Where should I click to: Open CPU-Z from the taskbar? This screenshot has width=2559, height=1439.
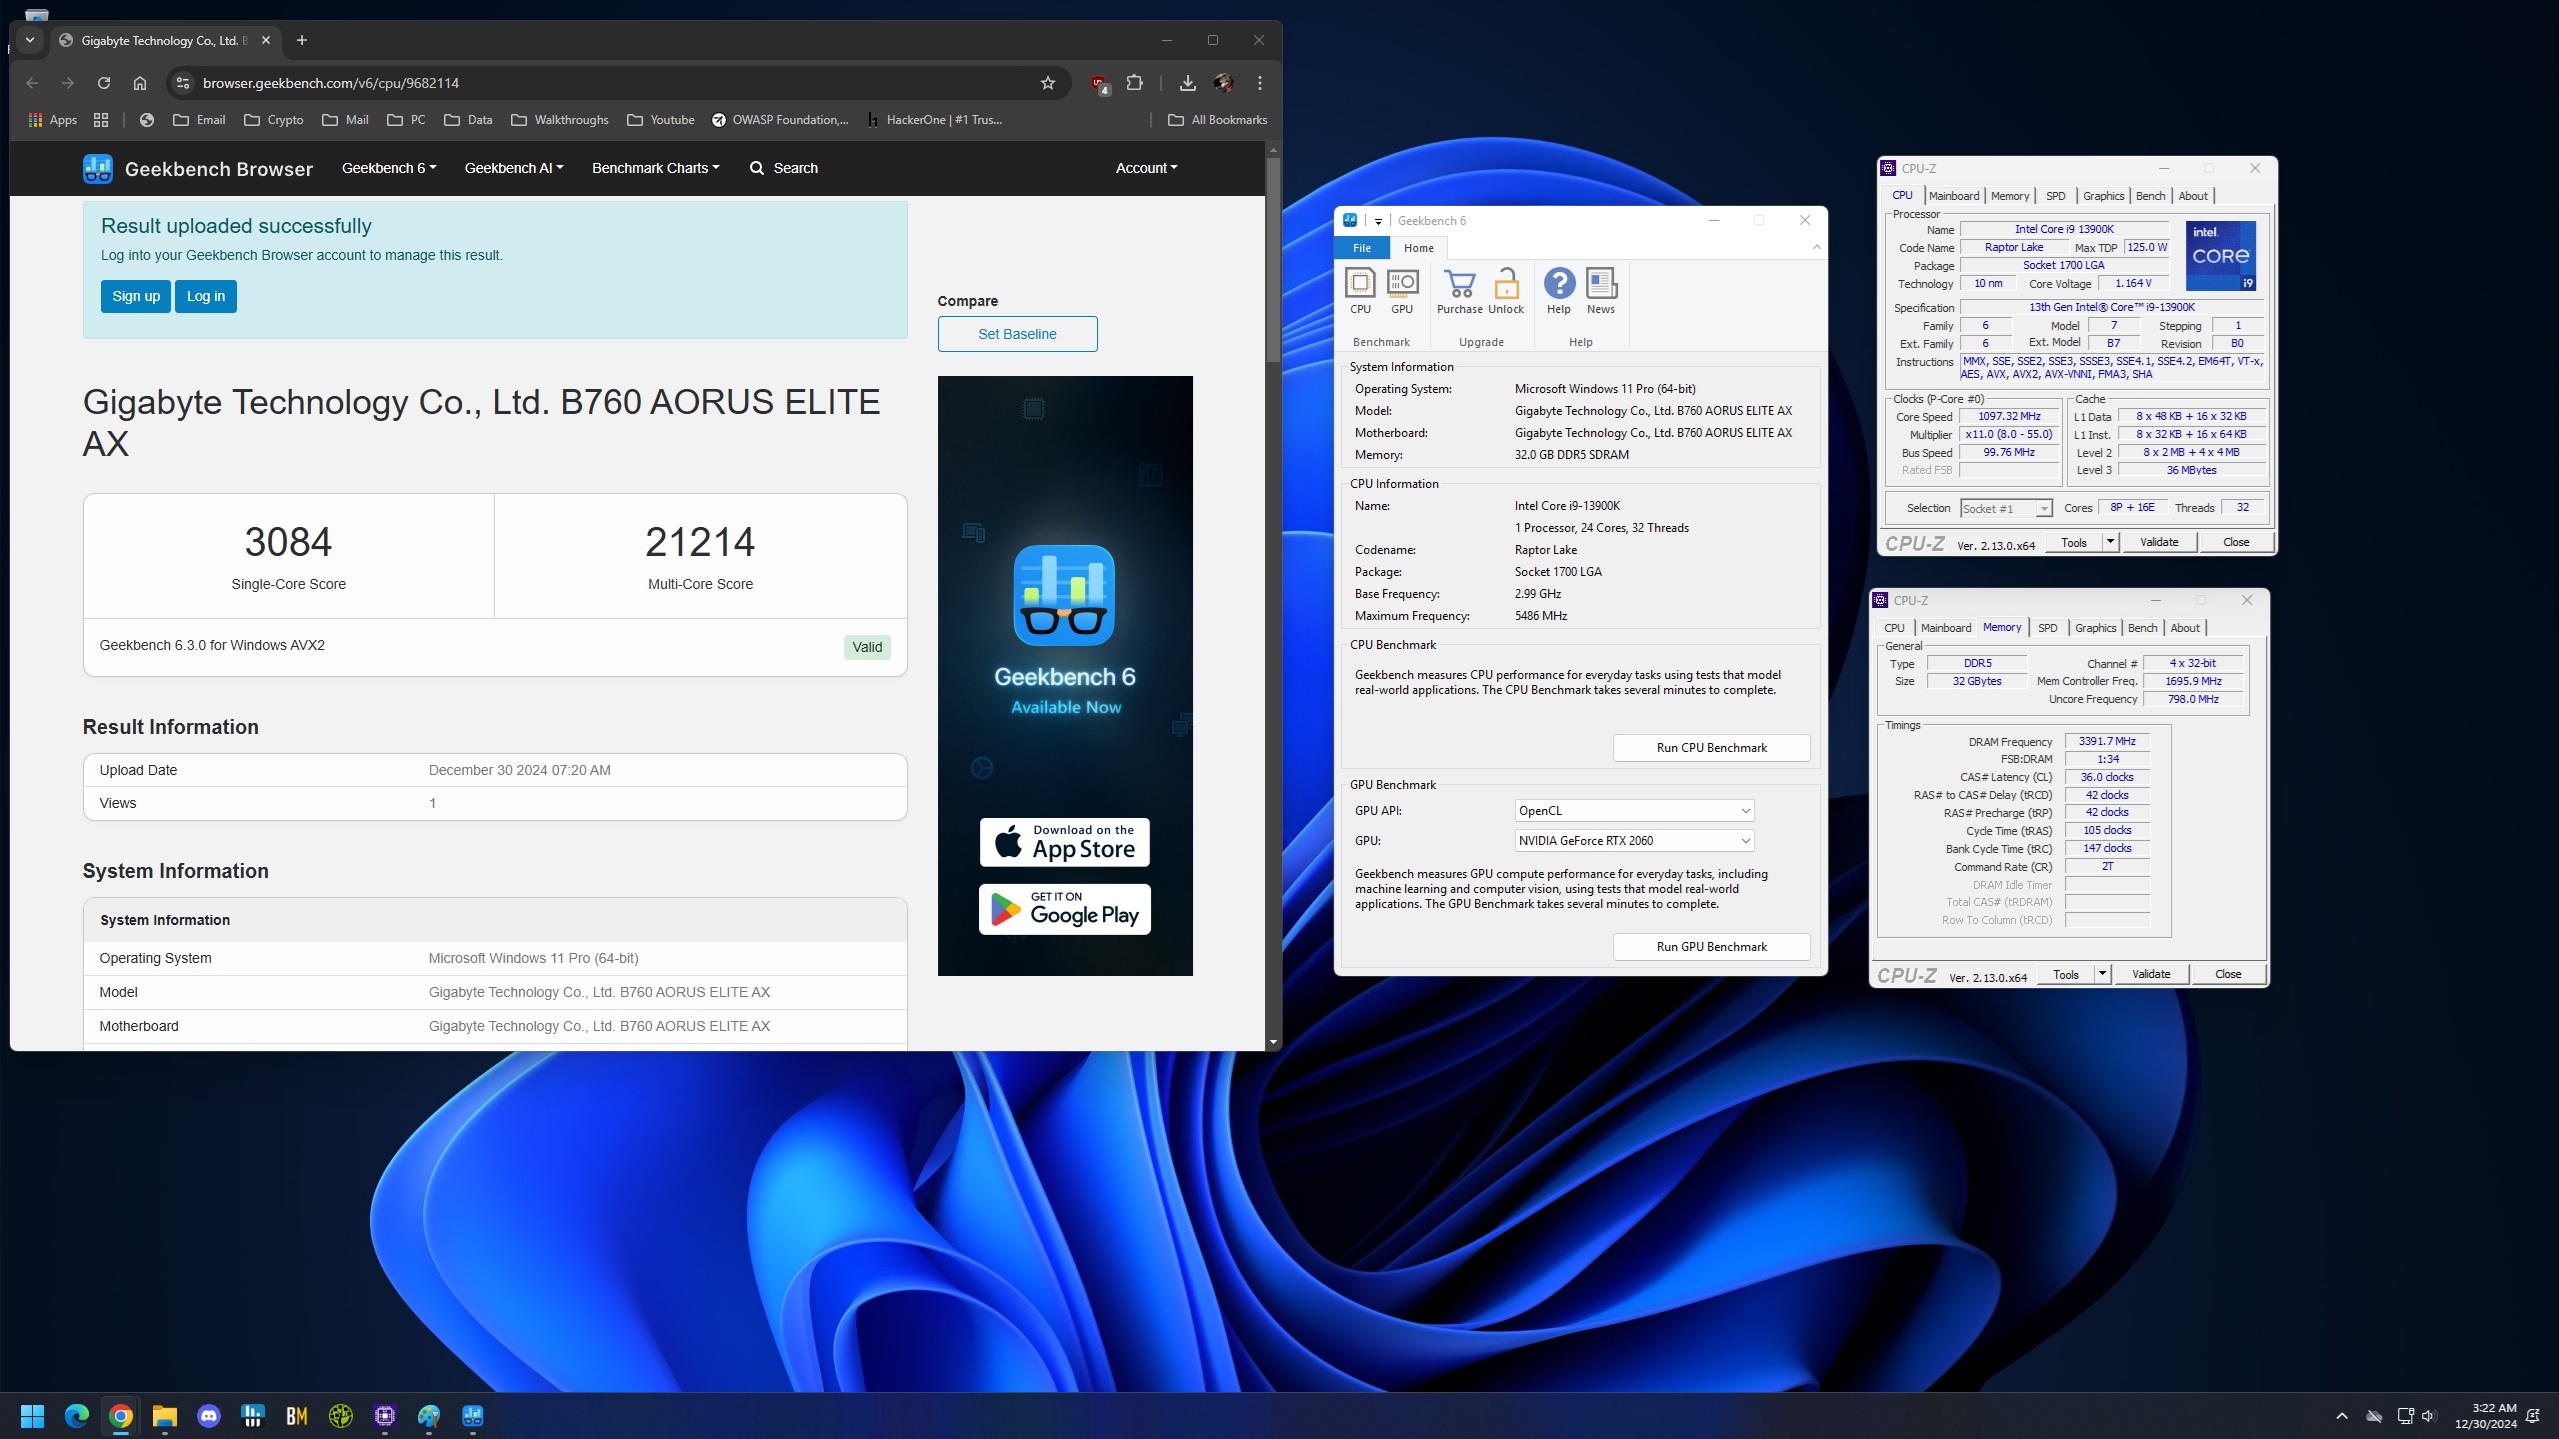click(x=385, y=1416)
